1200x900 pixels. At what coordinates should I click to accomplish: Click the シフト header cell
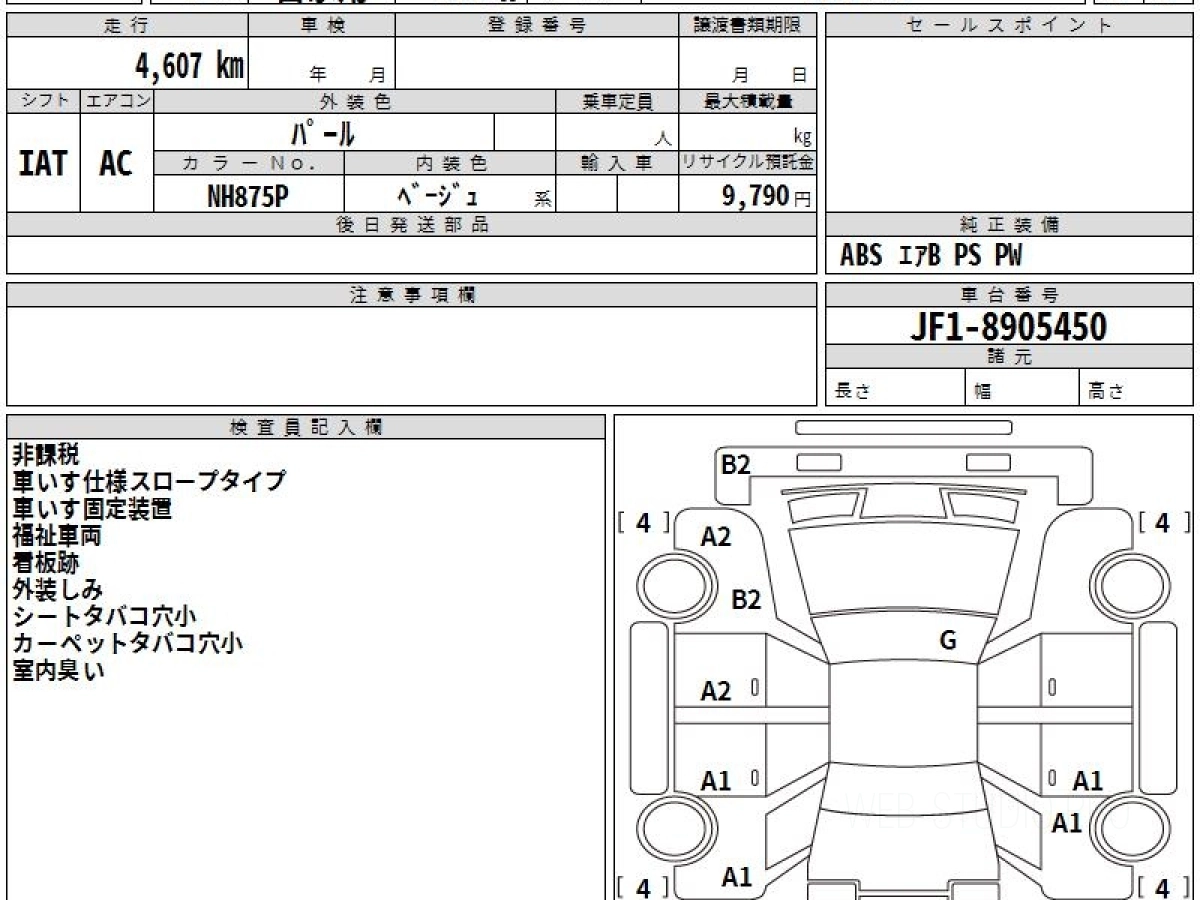[44, 101]
